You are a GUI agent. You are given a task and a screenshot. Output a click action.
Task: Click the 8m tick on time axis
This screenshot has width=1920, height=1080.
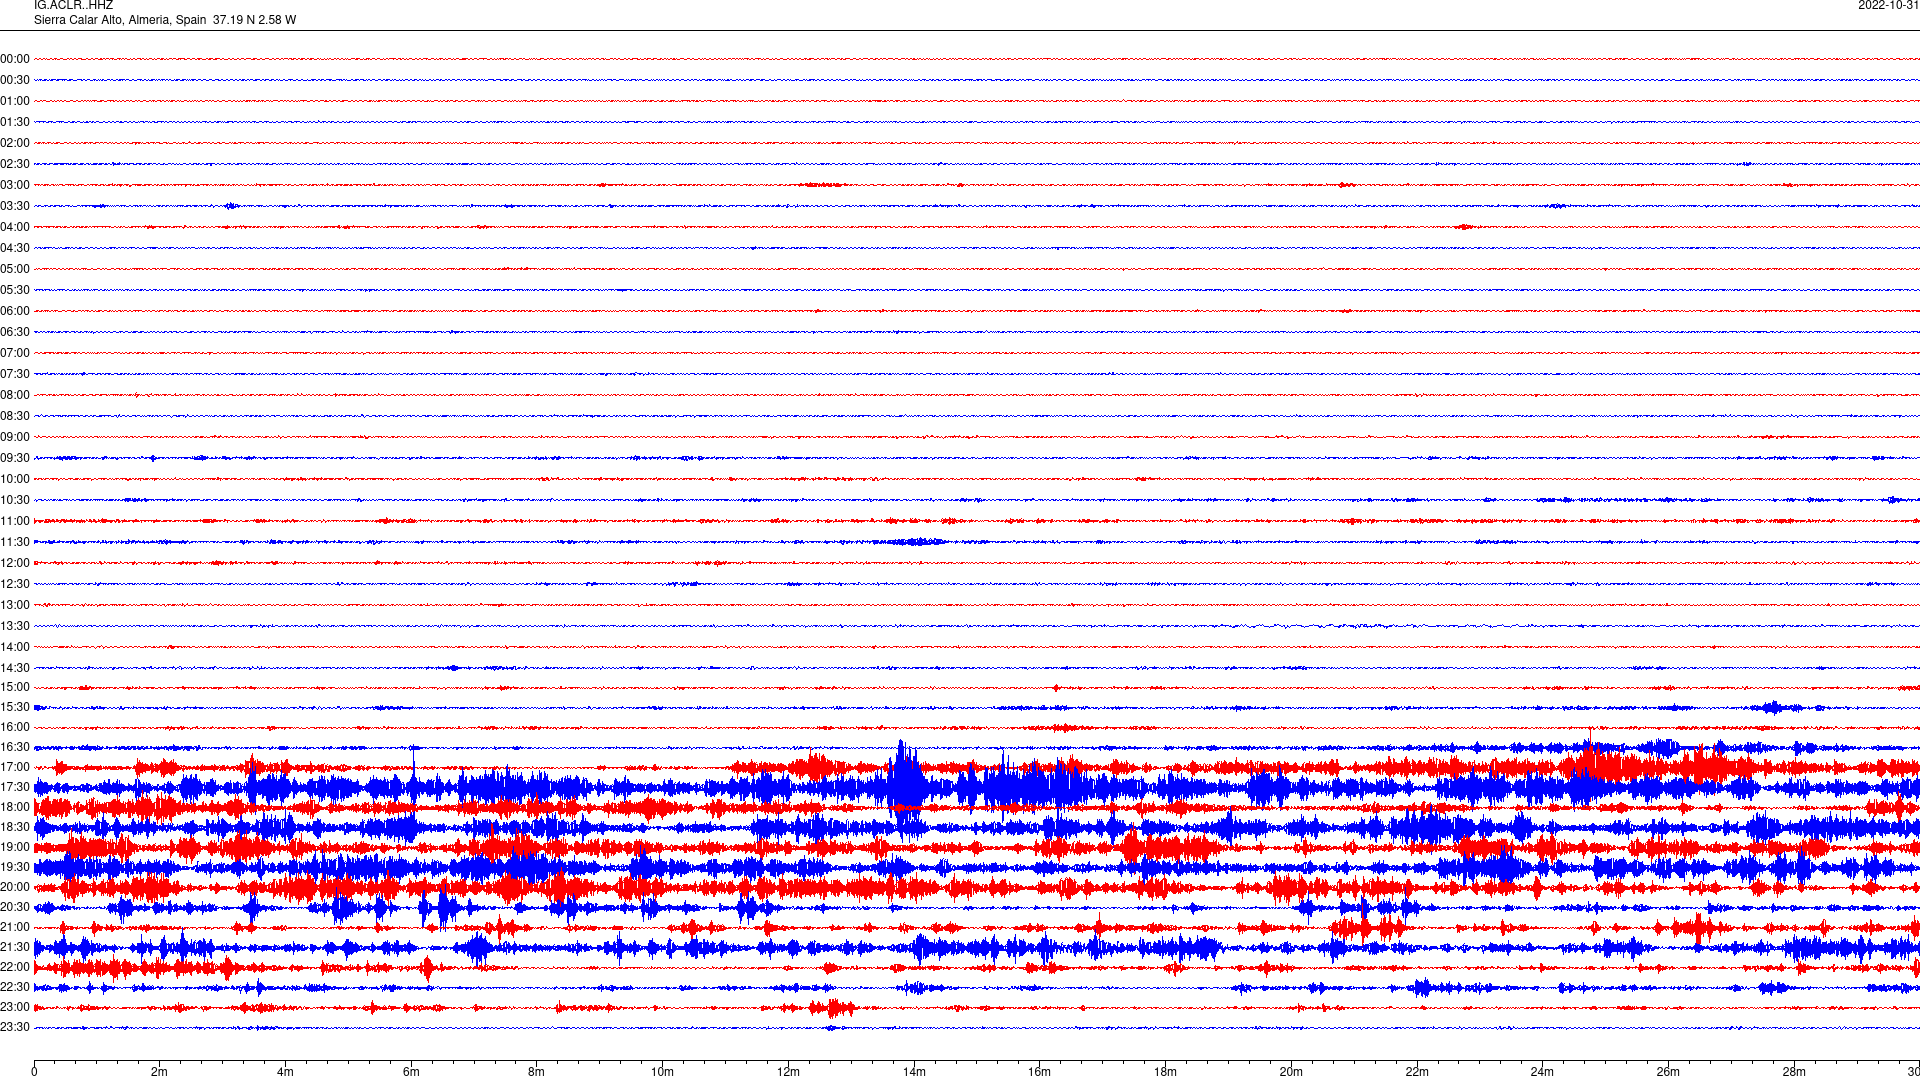(537, 1072)
